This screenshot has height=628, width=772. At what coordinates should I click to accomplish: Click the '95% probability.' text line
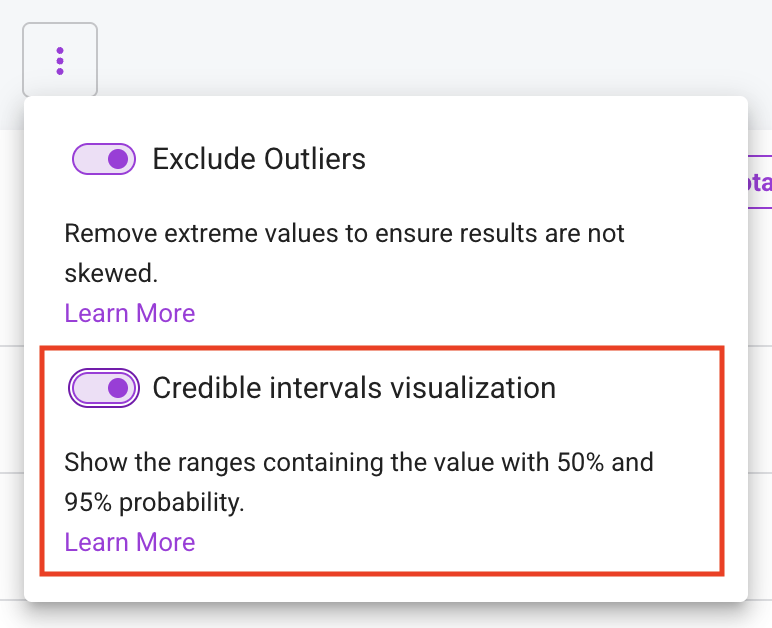(155, 502)
